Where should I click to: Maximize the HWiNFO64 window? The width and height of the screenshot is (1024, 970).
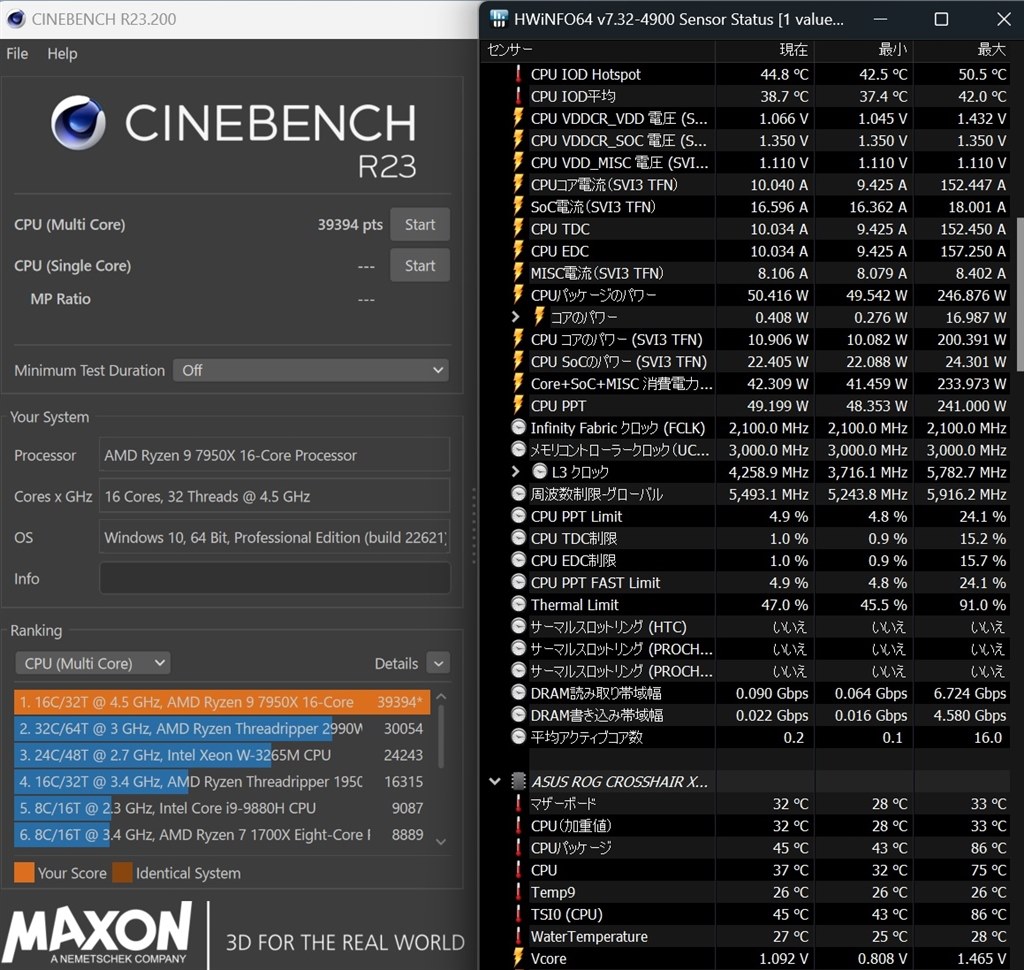941,19
